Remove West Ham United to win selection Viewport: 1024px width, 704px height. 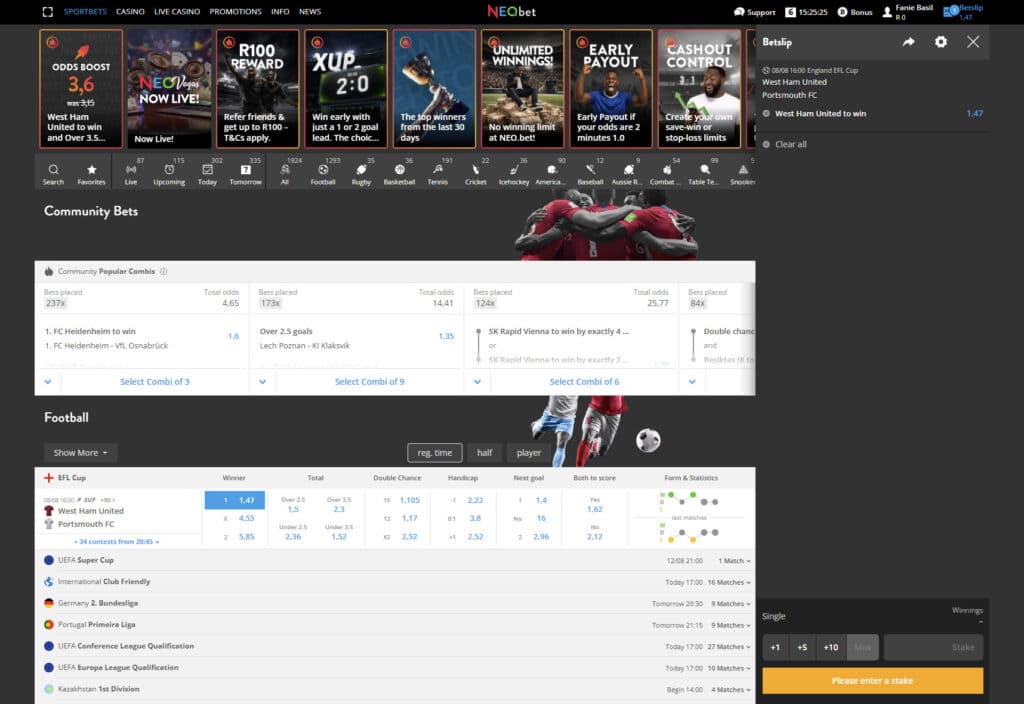tap(766, 114)
